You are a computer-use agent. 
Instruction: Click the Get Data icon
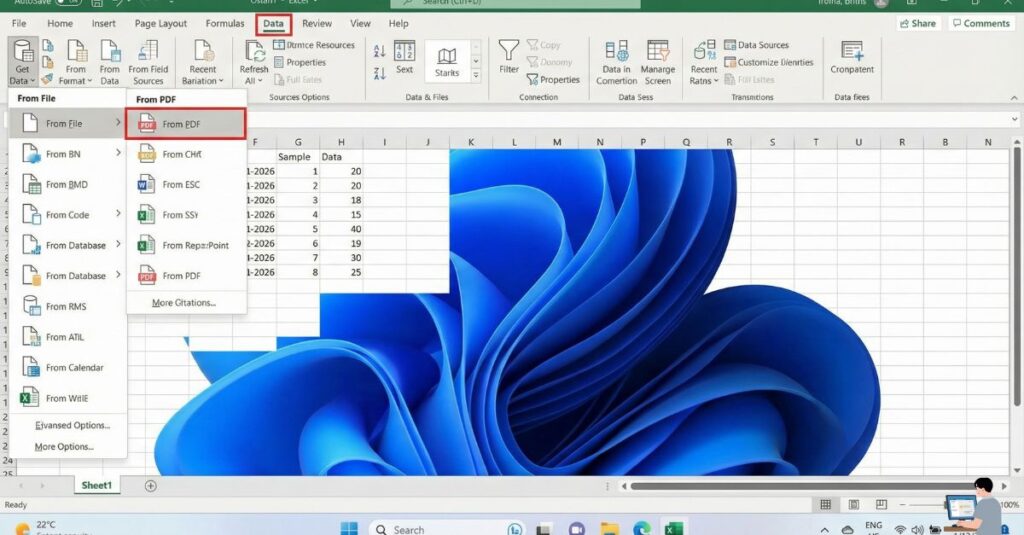(21, 53)
